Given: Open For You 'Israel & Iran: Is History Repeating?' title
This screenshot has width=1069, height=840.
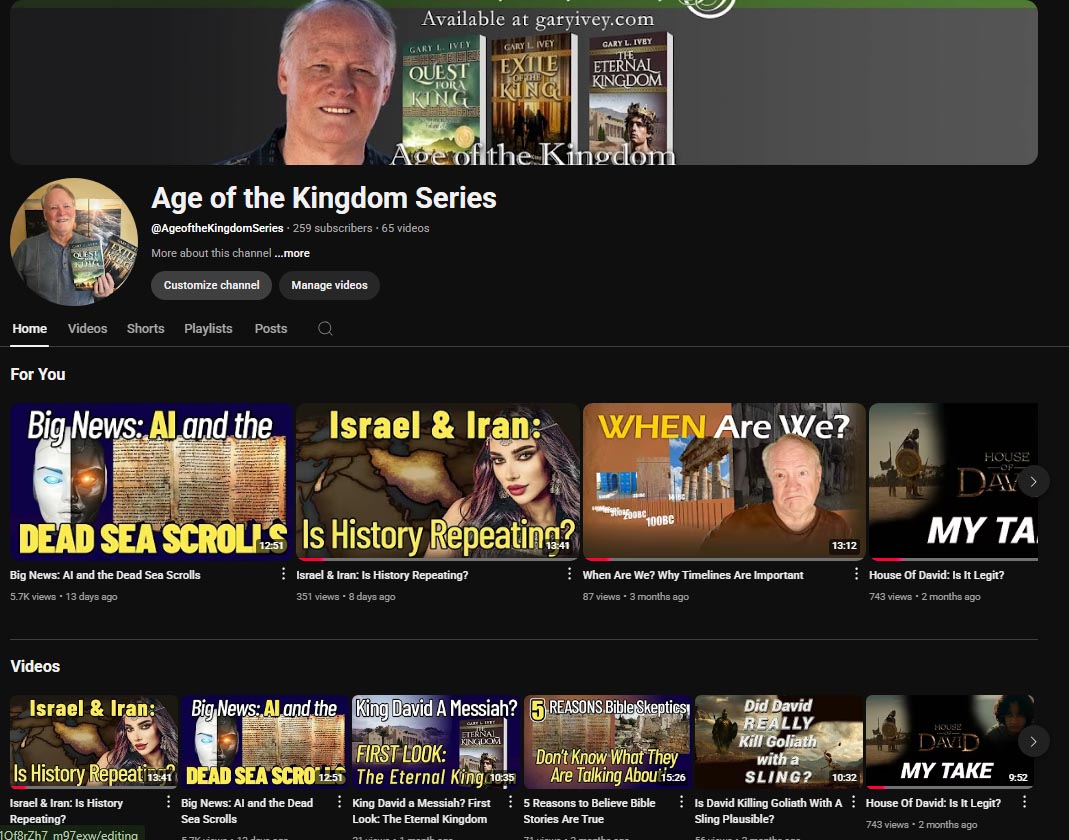Looking at the screenshot, I should coord(382,575).
